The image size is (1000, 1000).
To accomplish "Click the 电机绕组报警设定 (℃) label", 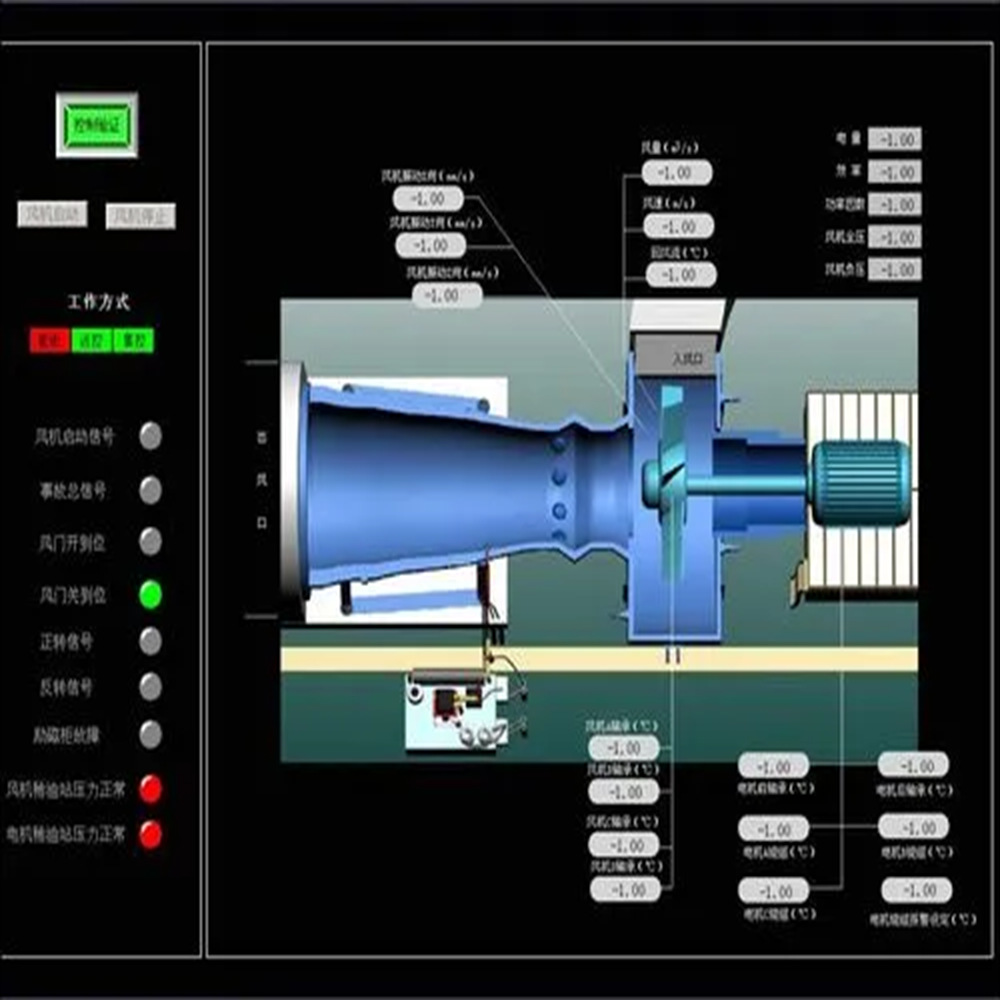I will coord(923,919).
